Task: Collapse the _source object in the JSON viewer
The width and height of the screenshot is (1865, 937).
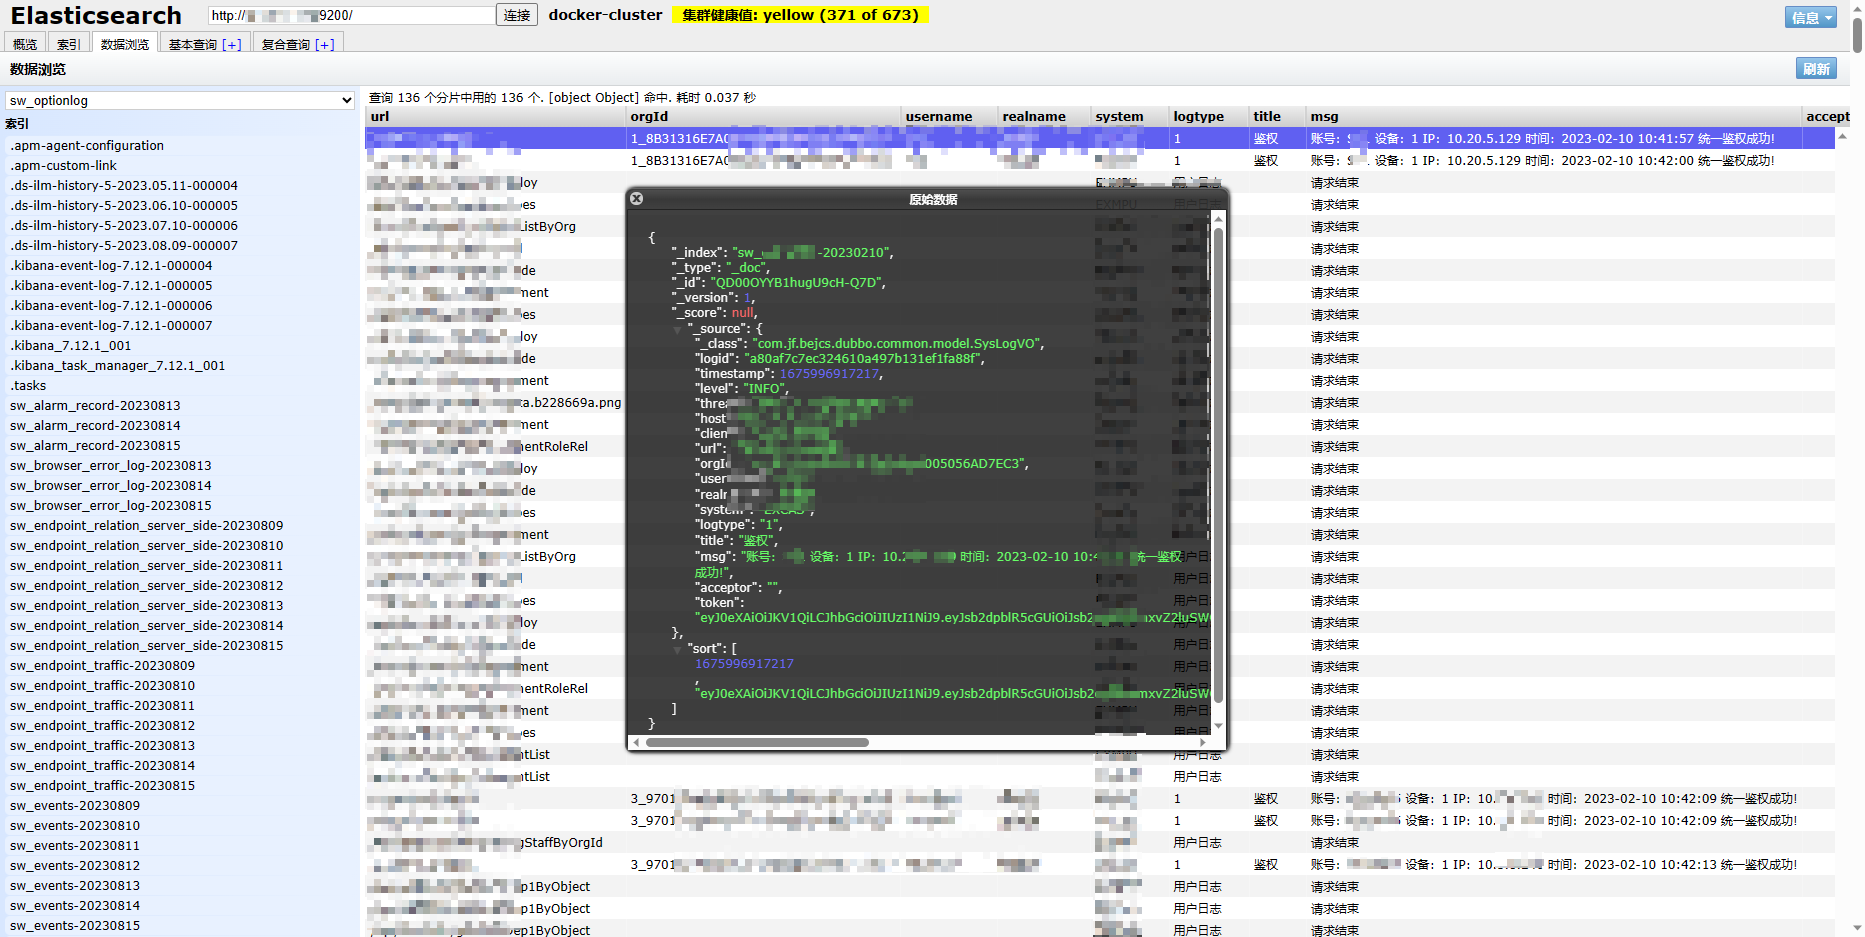Action: coord(677,328)
